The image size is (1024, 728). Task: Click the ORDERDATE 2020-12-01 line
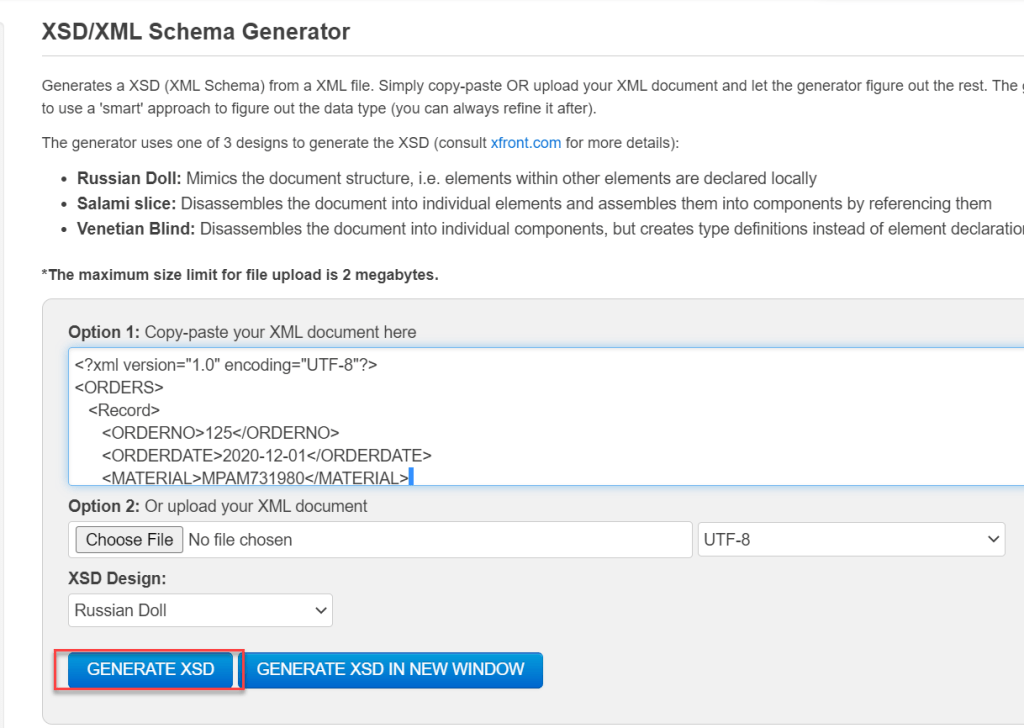click(x=266, y=456)
